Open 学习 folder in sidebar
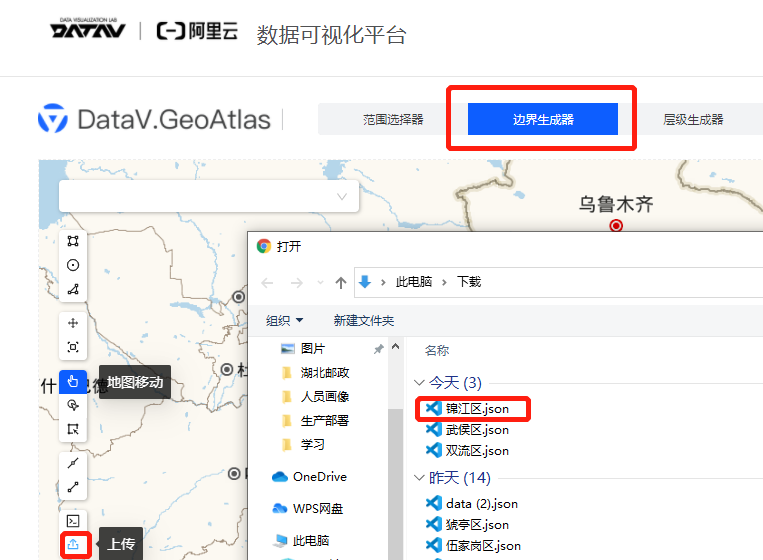This screenshot has height=560, width=763. pyautogui.click(x=303, y=444)
